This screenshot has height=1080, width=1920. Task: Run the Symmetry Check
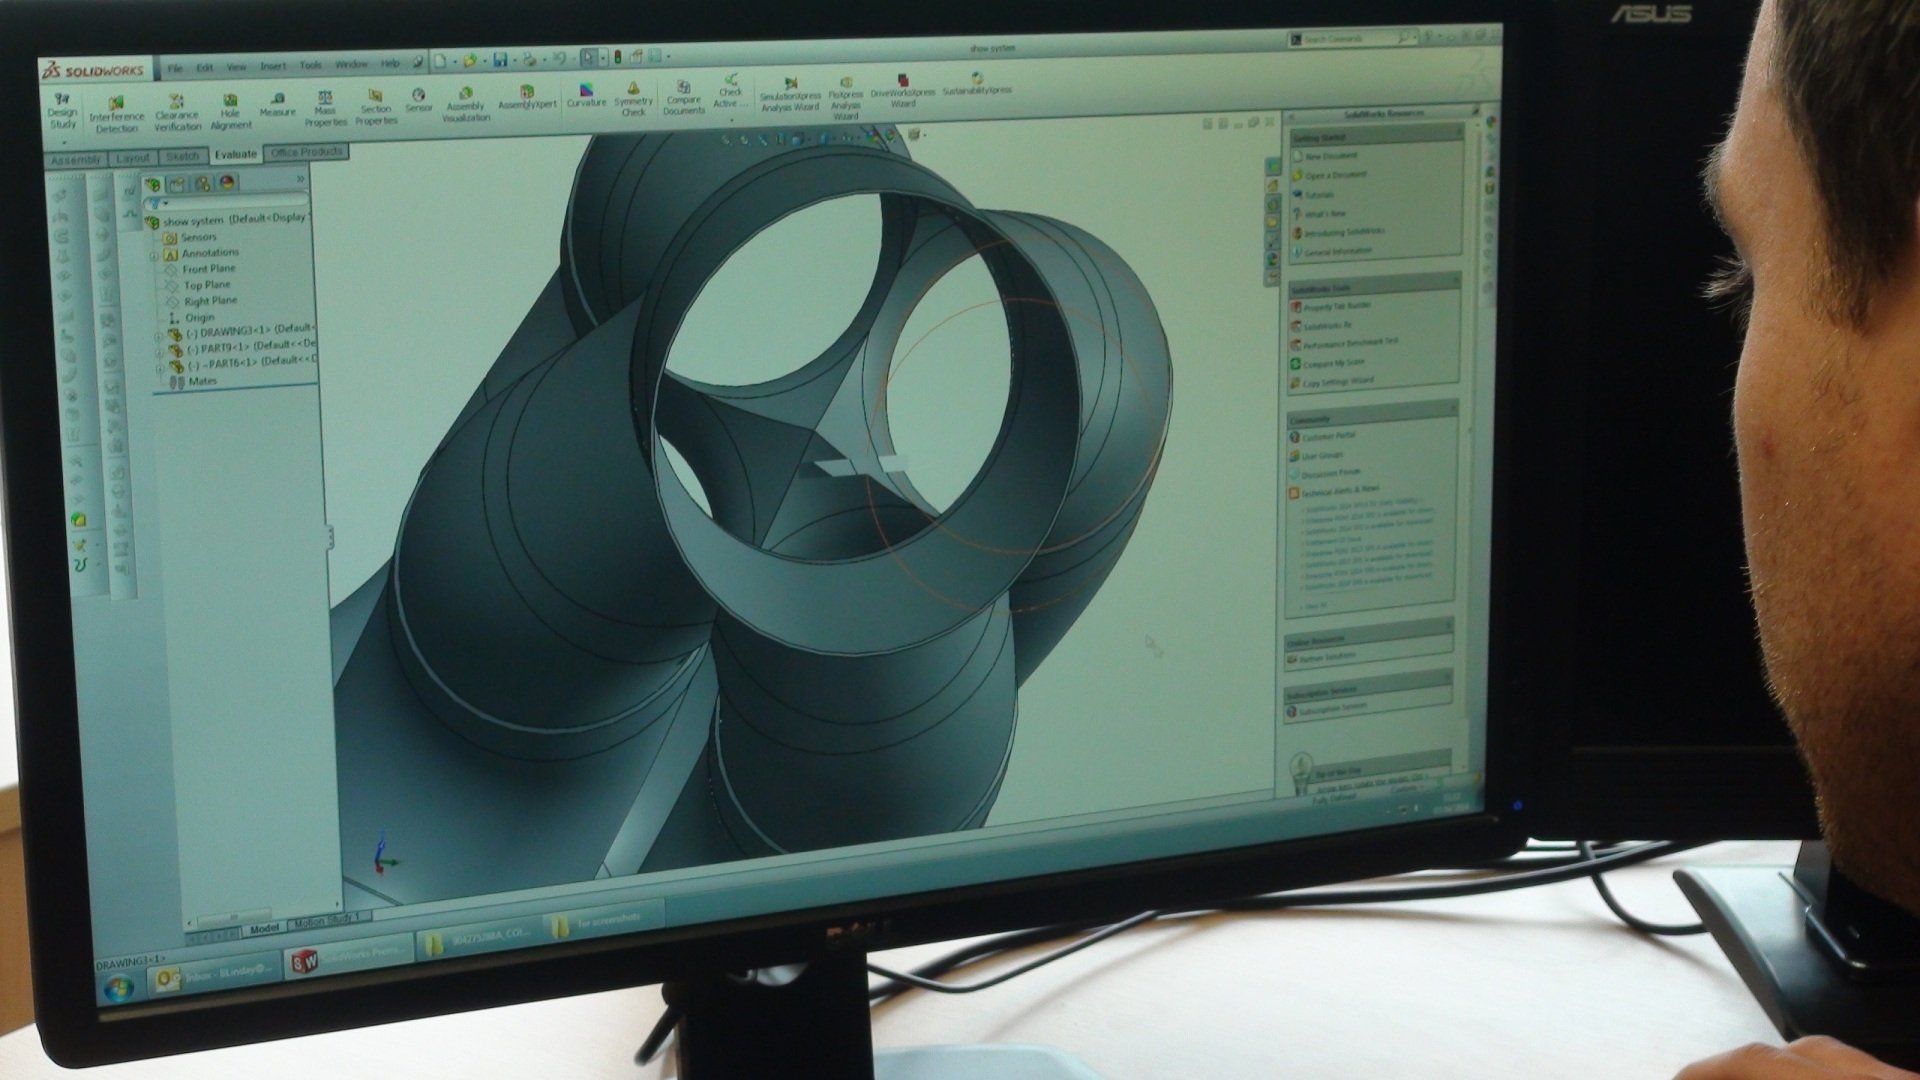tap(633, 100)
